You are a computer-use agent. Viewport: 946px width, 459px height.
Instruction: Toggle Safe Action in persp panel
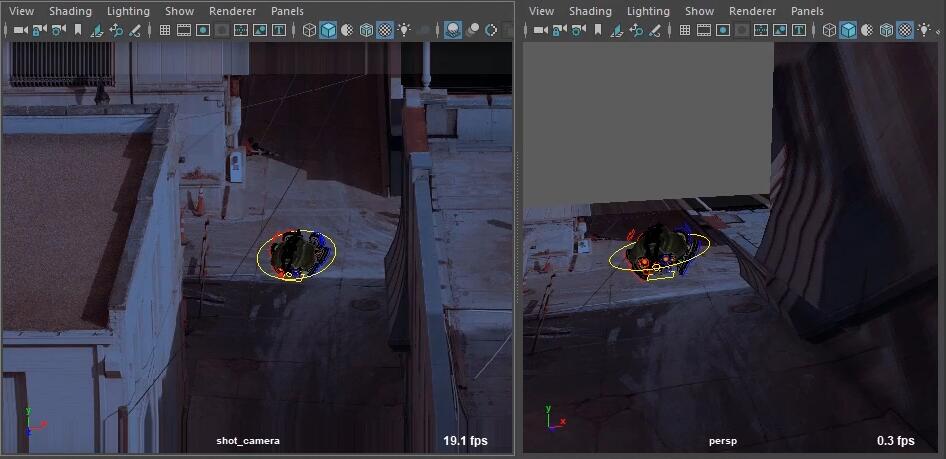click(780, 30)
